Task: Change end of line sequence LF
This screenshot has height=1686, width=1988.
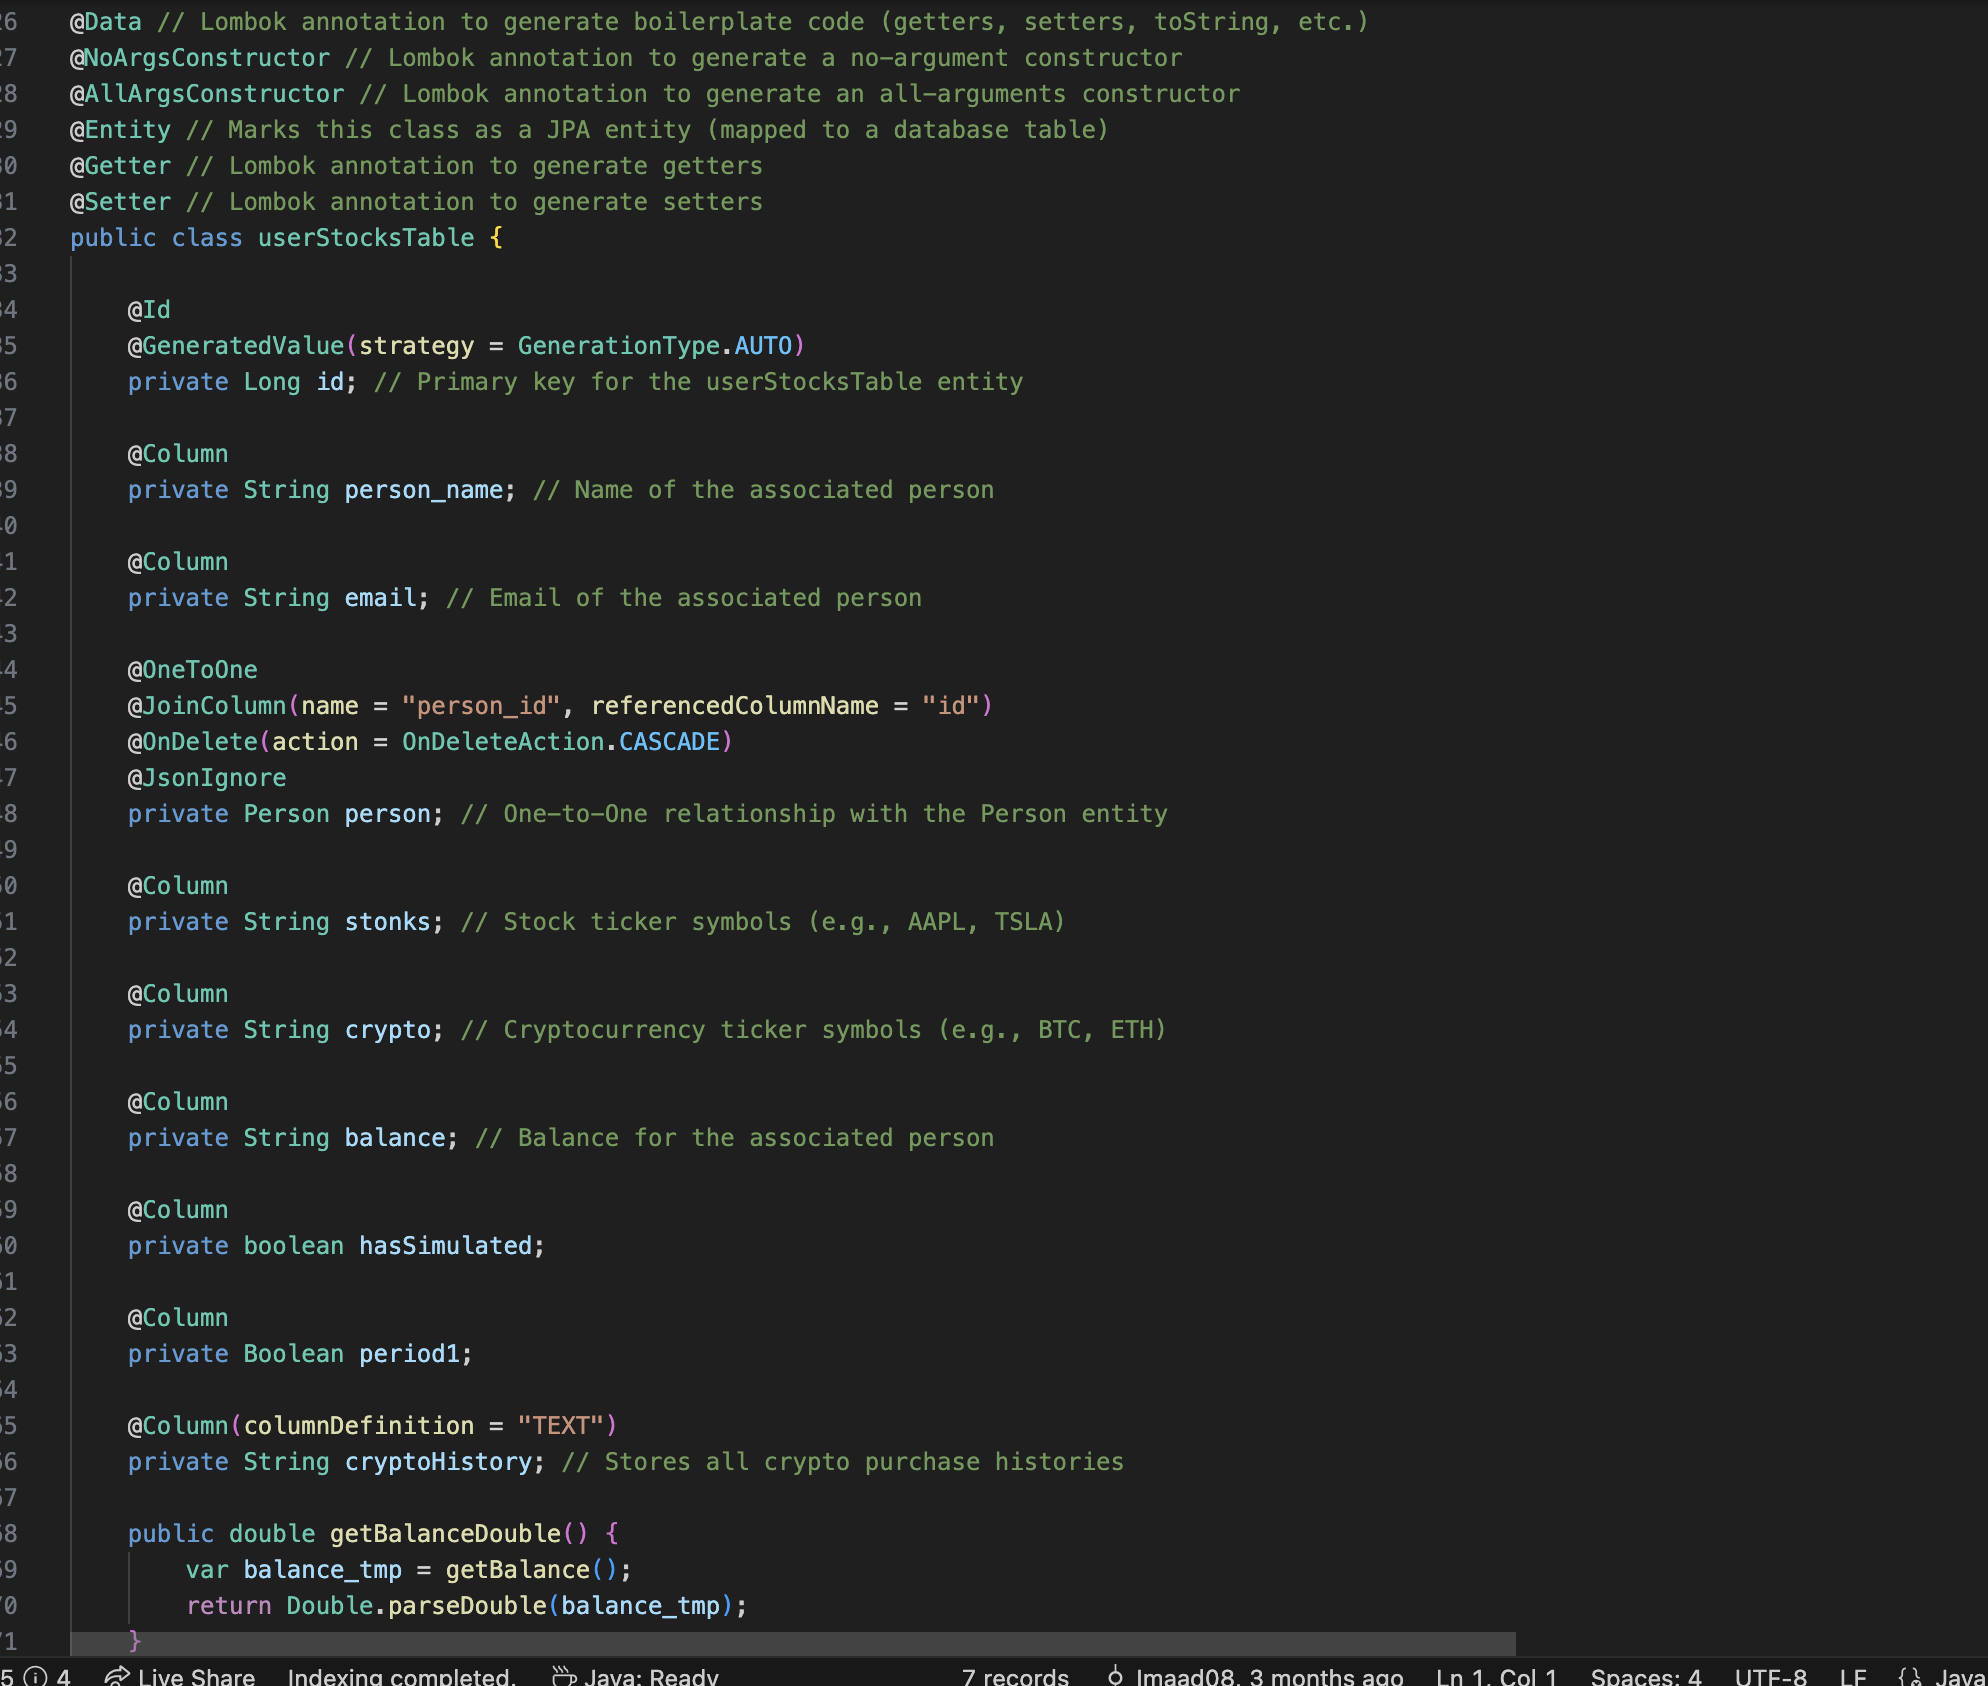Action: (x=1853, y=1677)
